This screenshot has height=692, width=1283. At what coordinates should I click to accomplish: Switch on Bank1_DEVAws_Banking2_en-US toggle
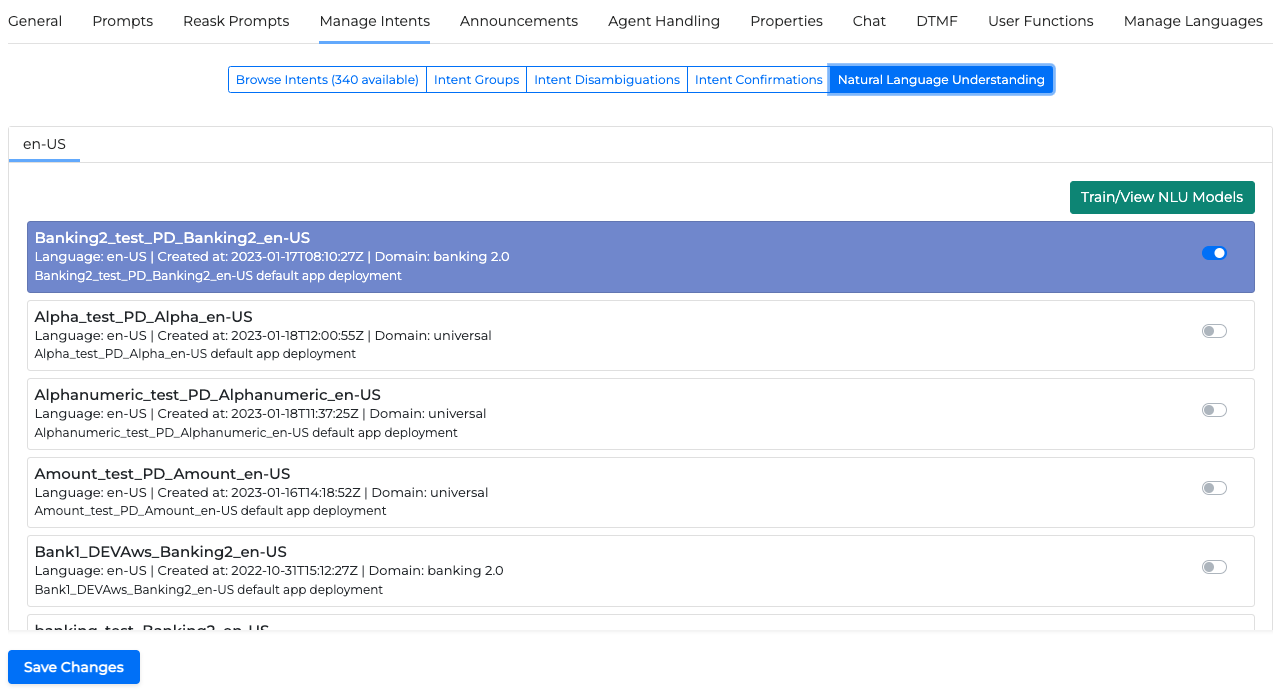click(1214, 567)
